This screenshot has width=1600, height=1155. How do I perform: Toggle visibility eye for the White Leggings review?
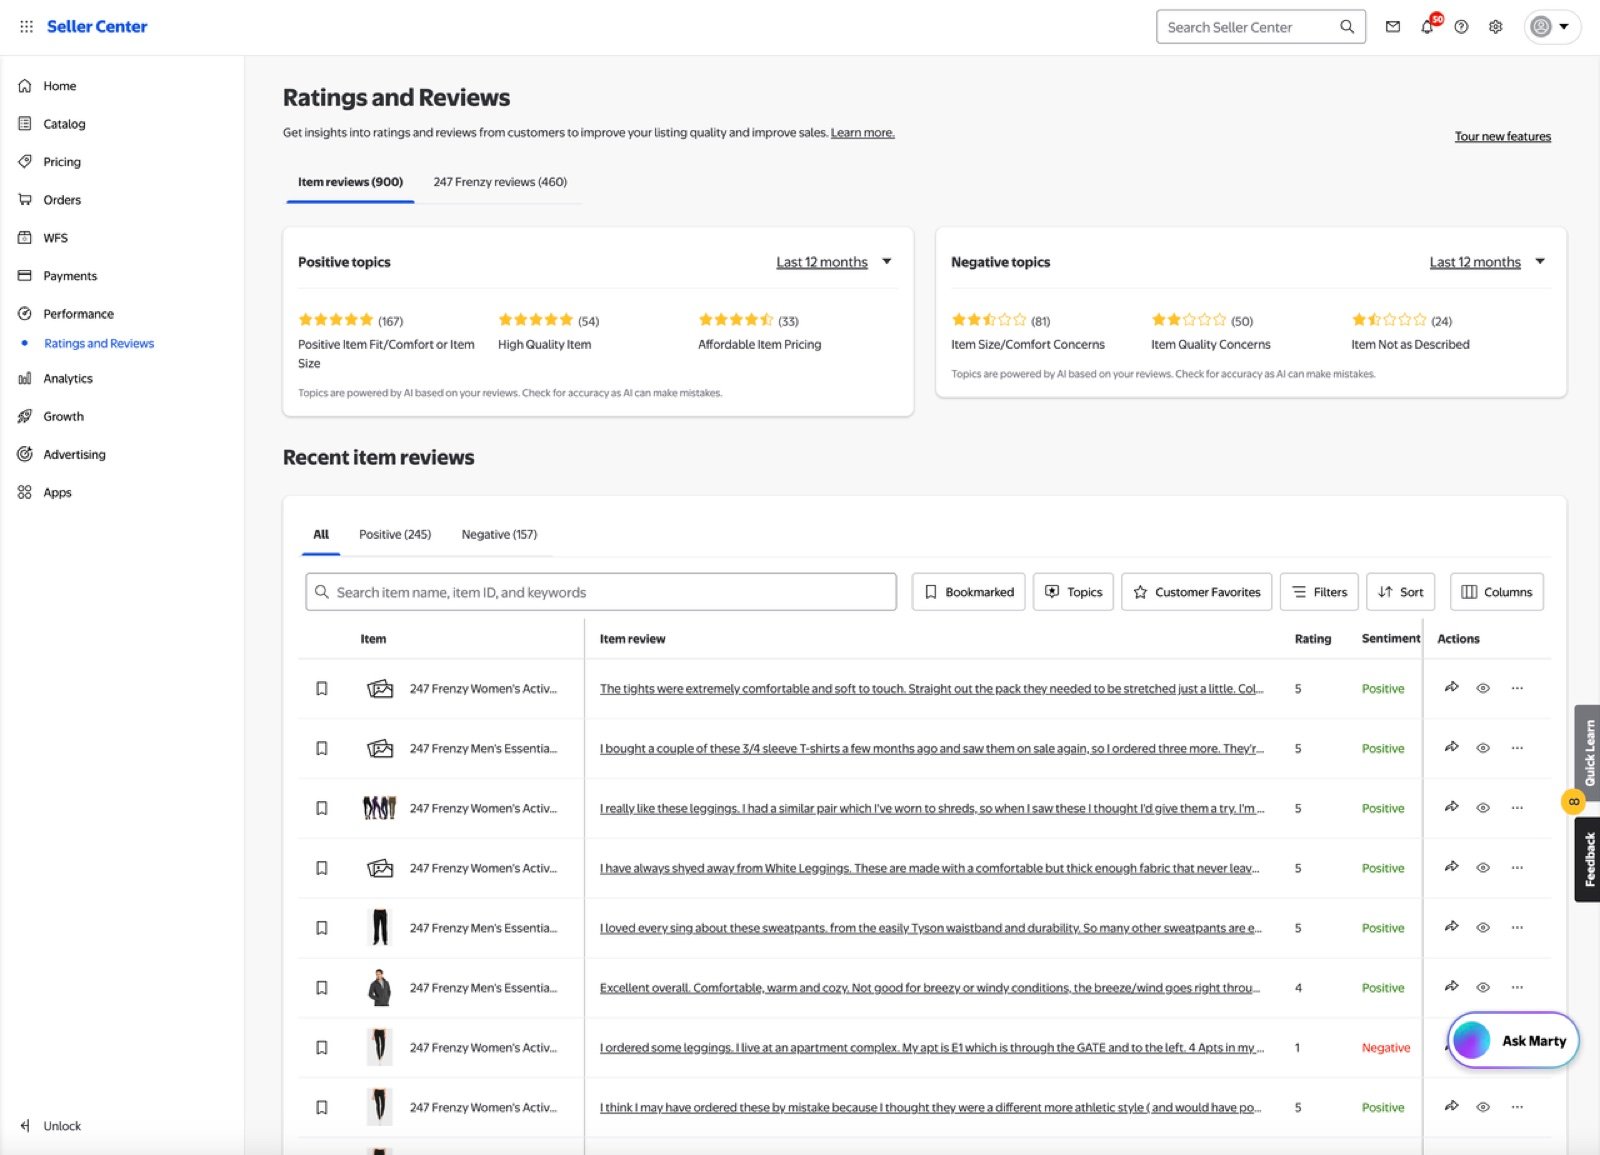click(x=1483, y=868)
